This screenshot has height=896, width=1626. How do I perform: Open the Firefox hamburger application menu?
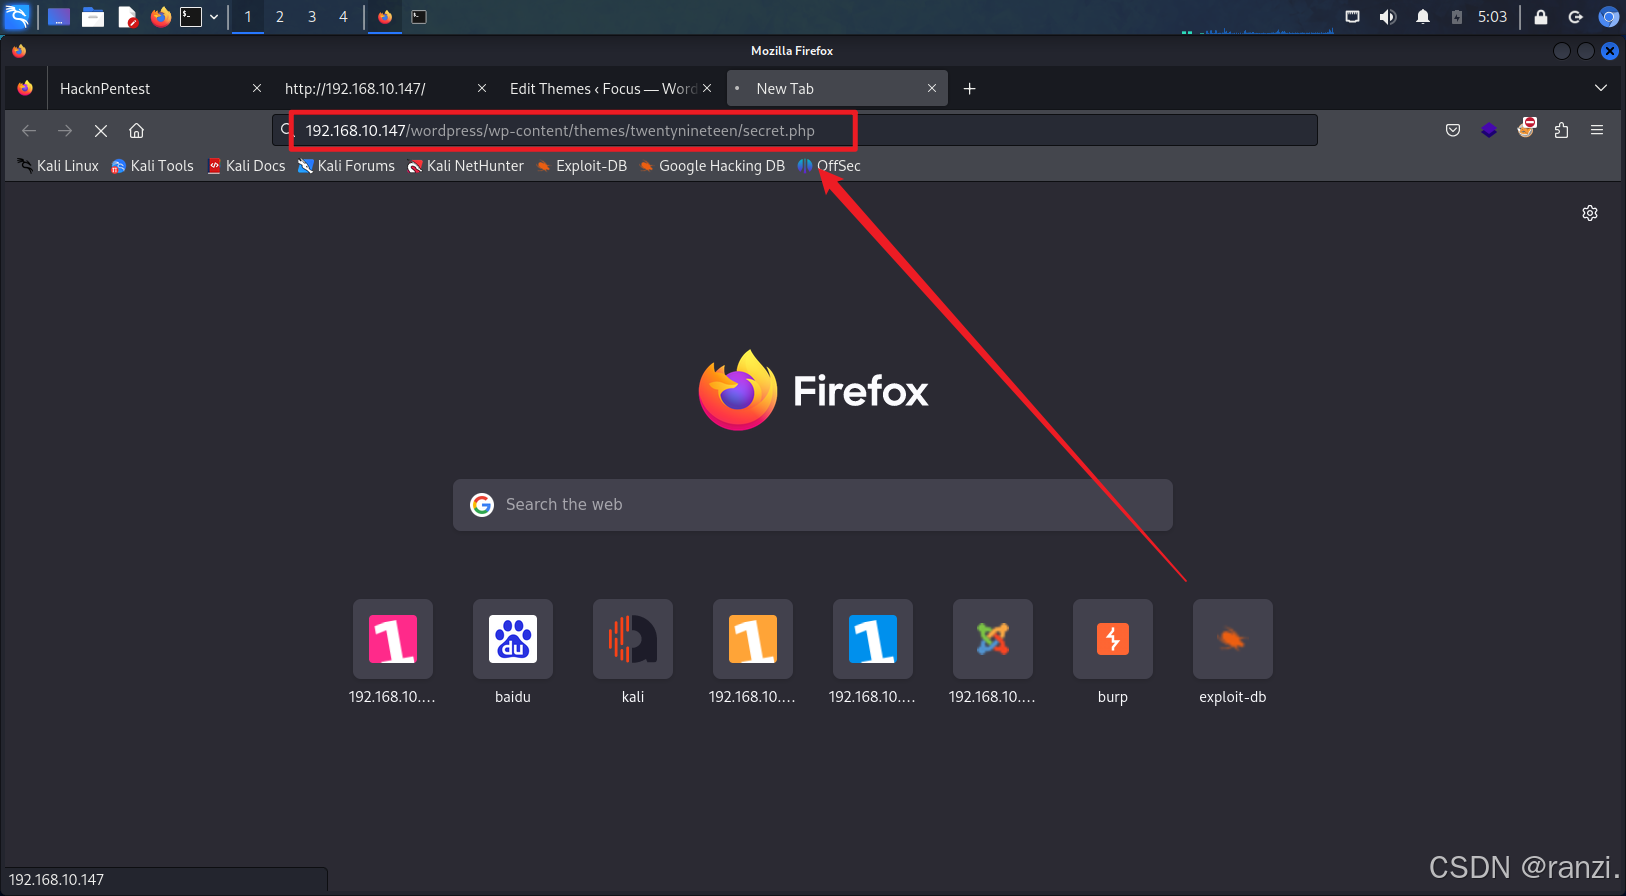point(1597,131)
